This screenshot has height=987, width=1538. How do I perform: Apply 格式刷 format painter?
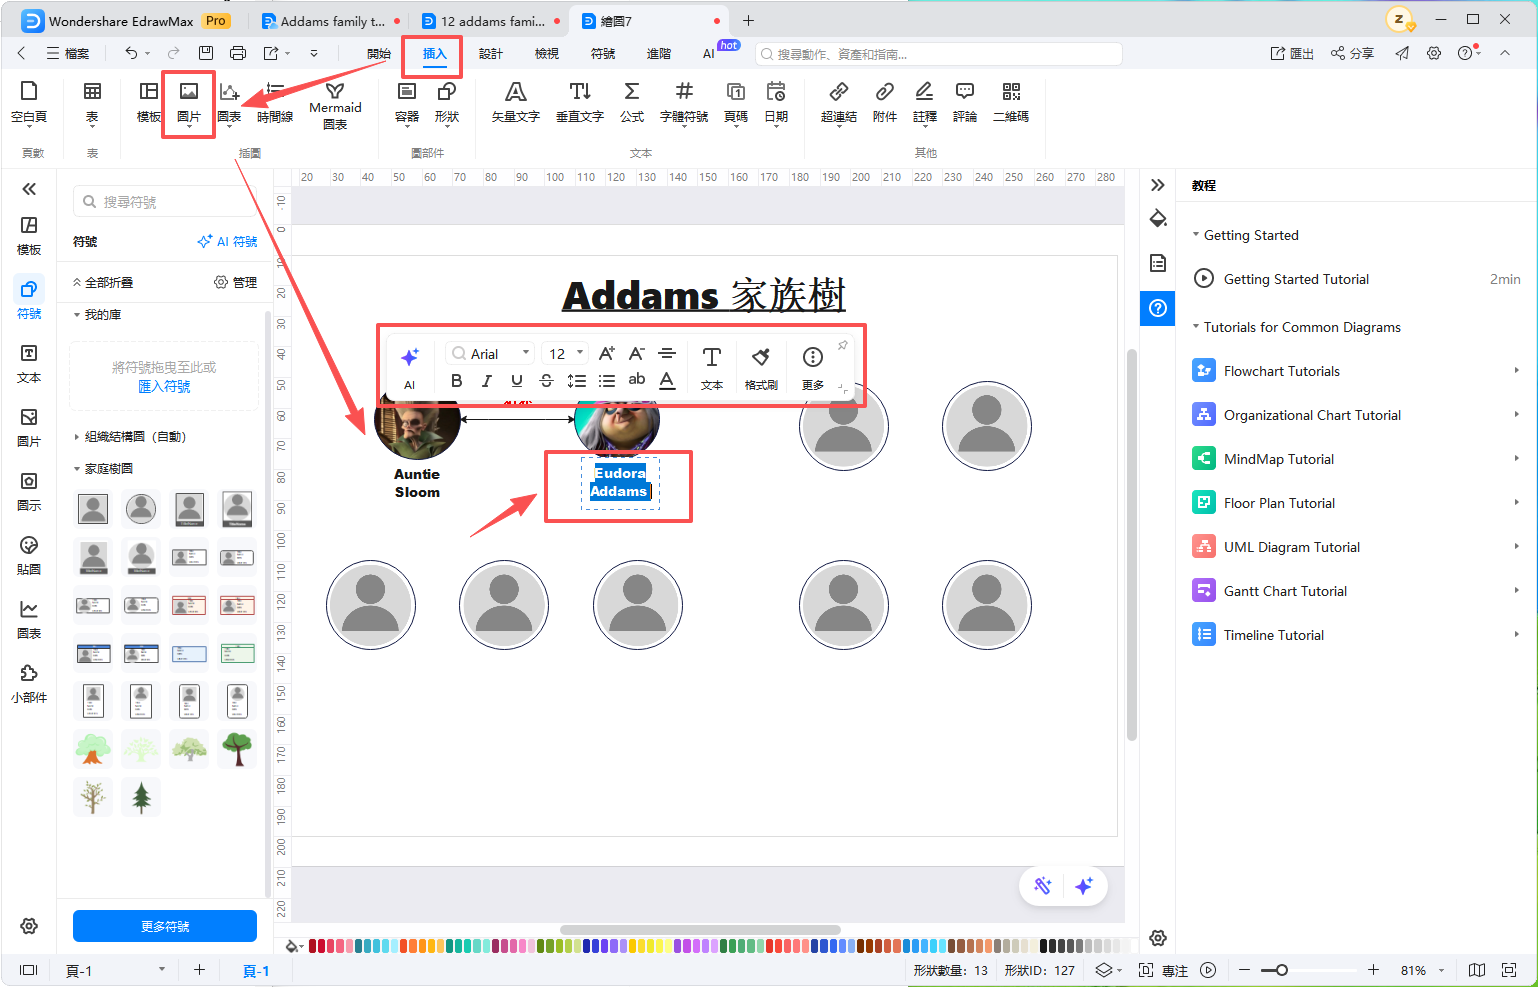click(761, 366)
